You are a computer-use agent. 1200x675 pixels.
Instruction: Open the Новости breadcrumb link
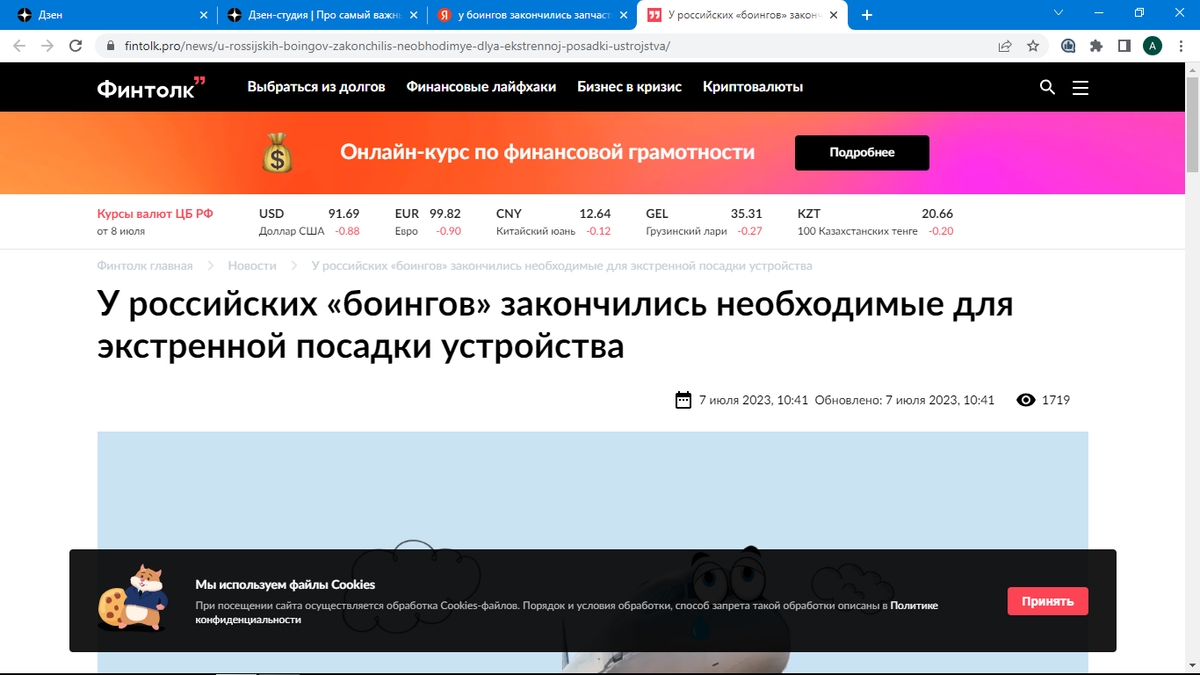pos(253,265)
